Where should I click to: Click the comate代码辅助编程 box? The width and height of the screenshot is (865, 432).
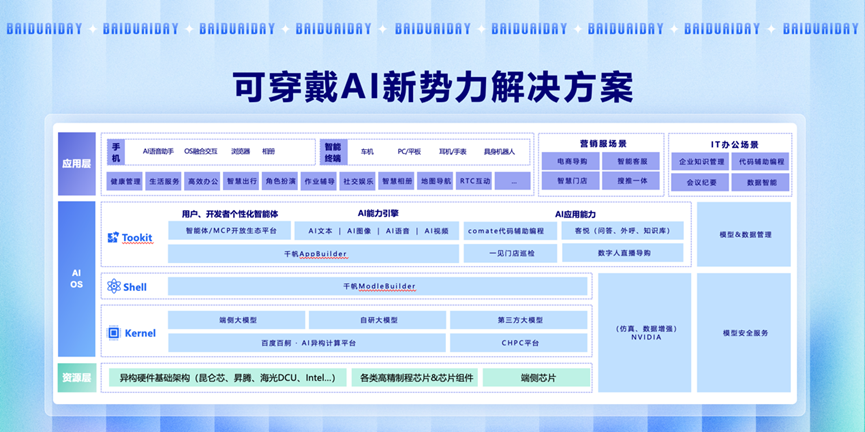pyautogui.click(x=510, y=231)
